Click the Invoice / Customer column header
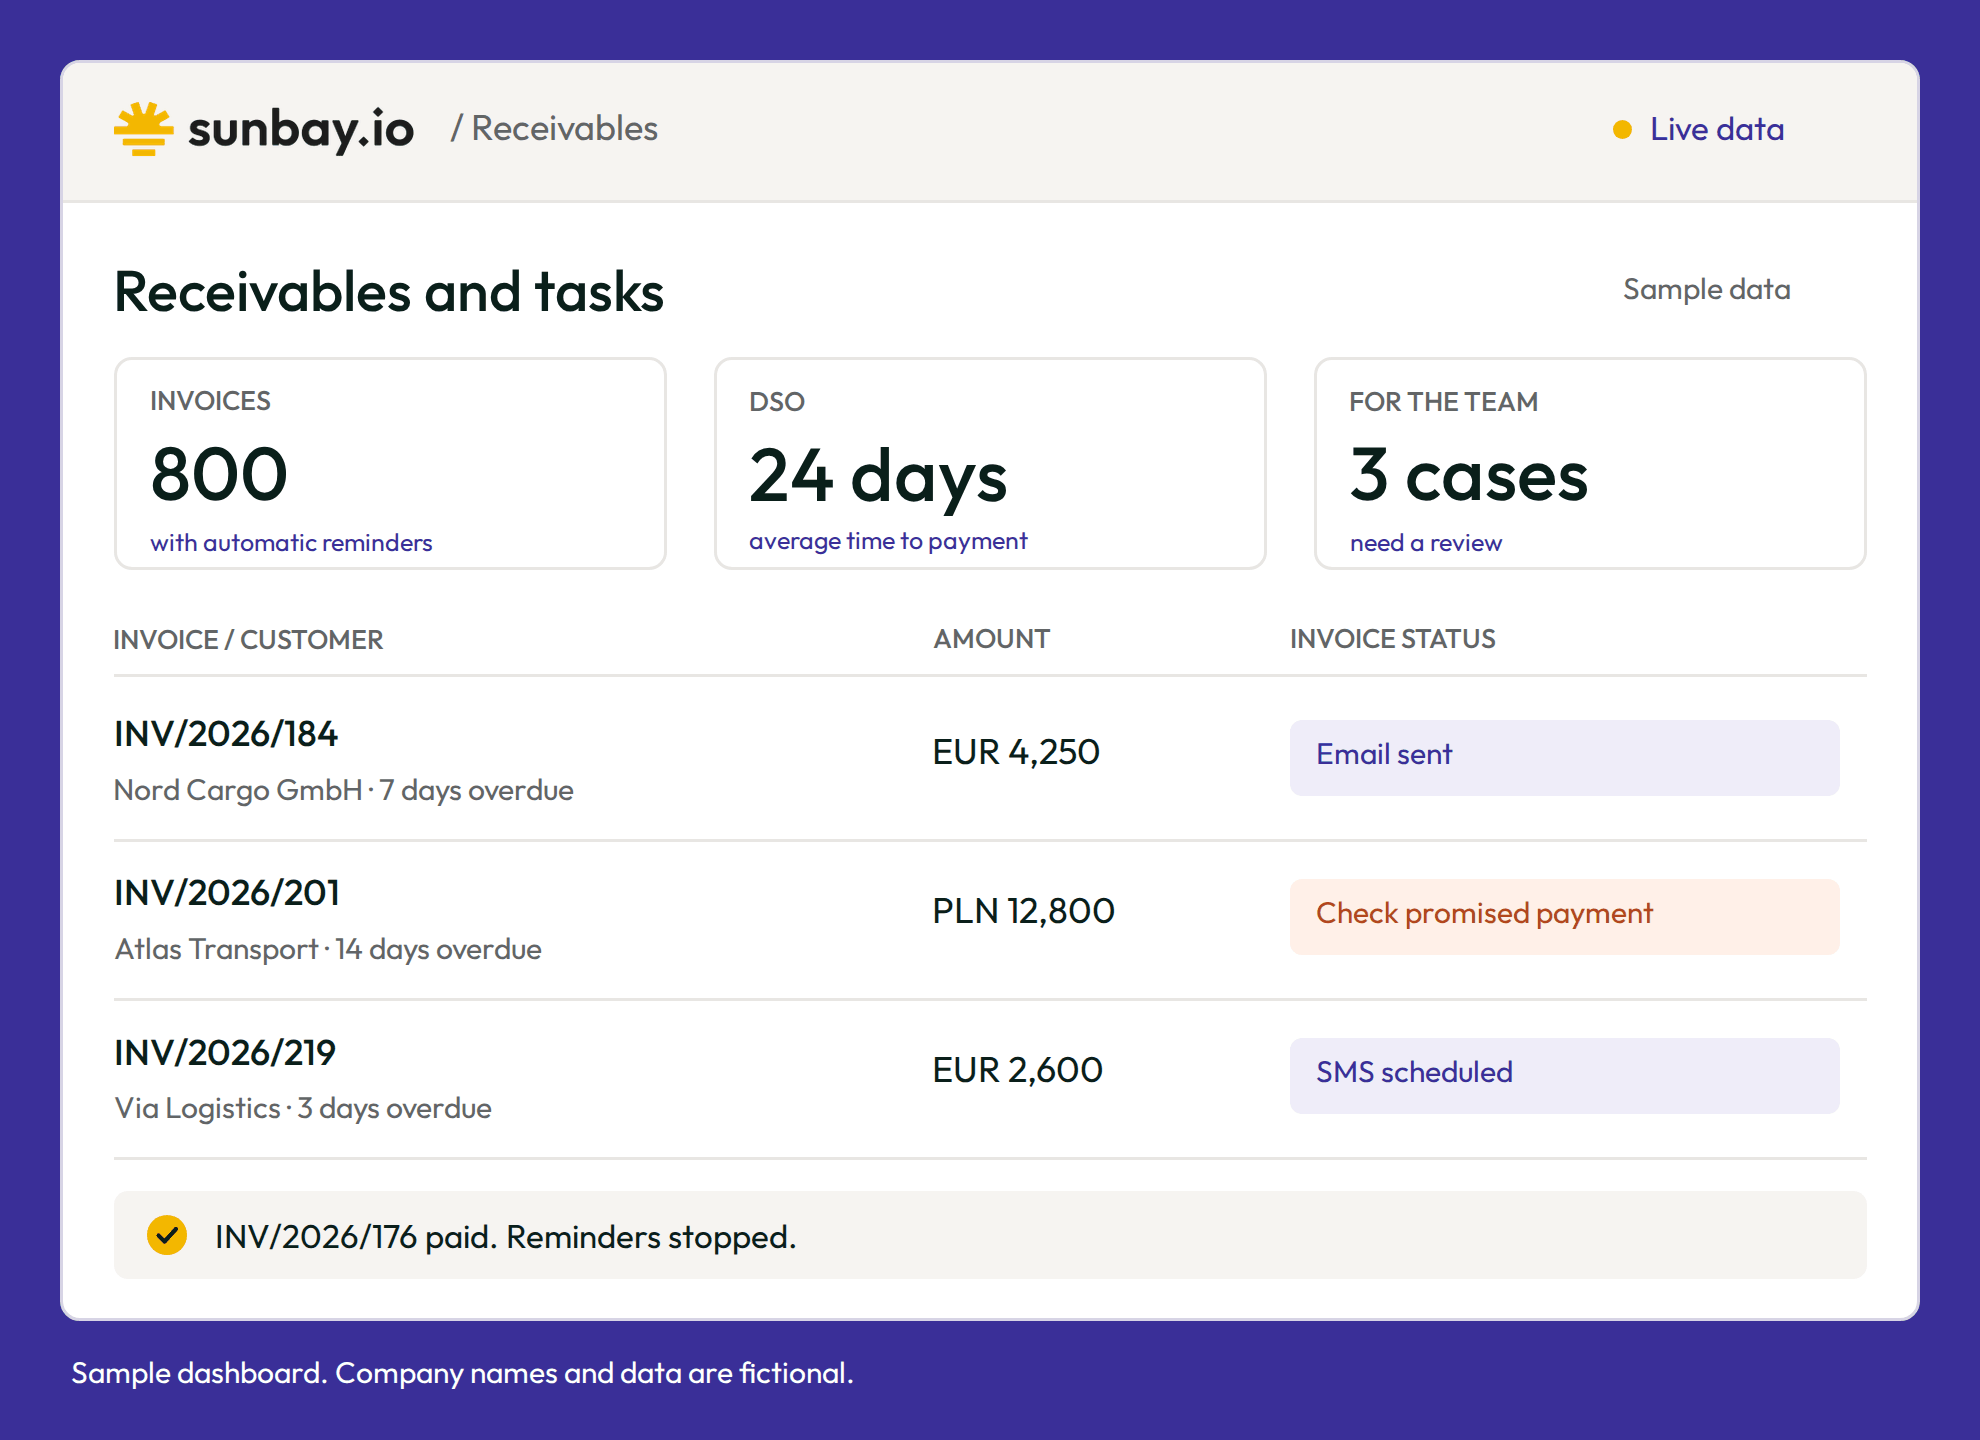The height and width of the screenshot is (1440, 1980). (248, 639)
